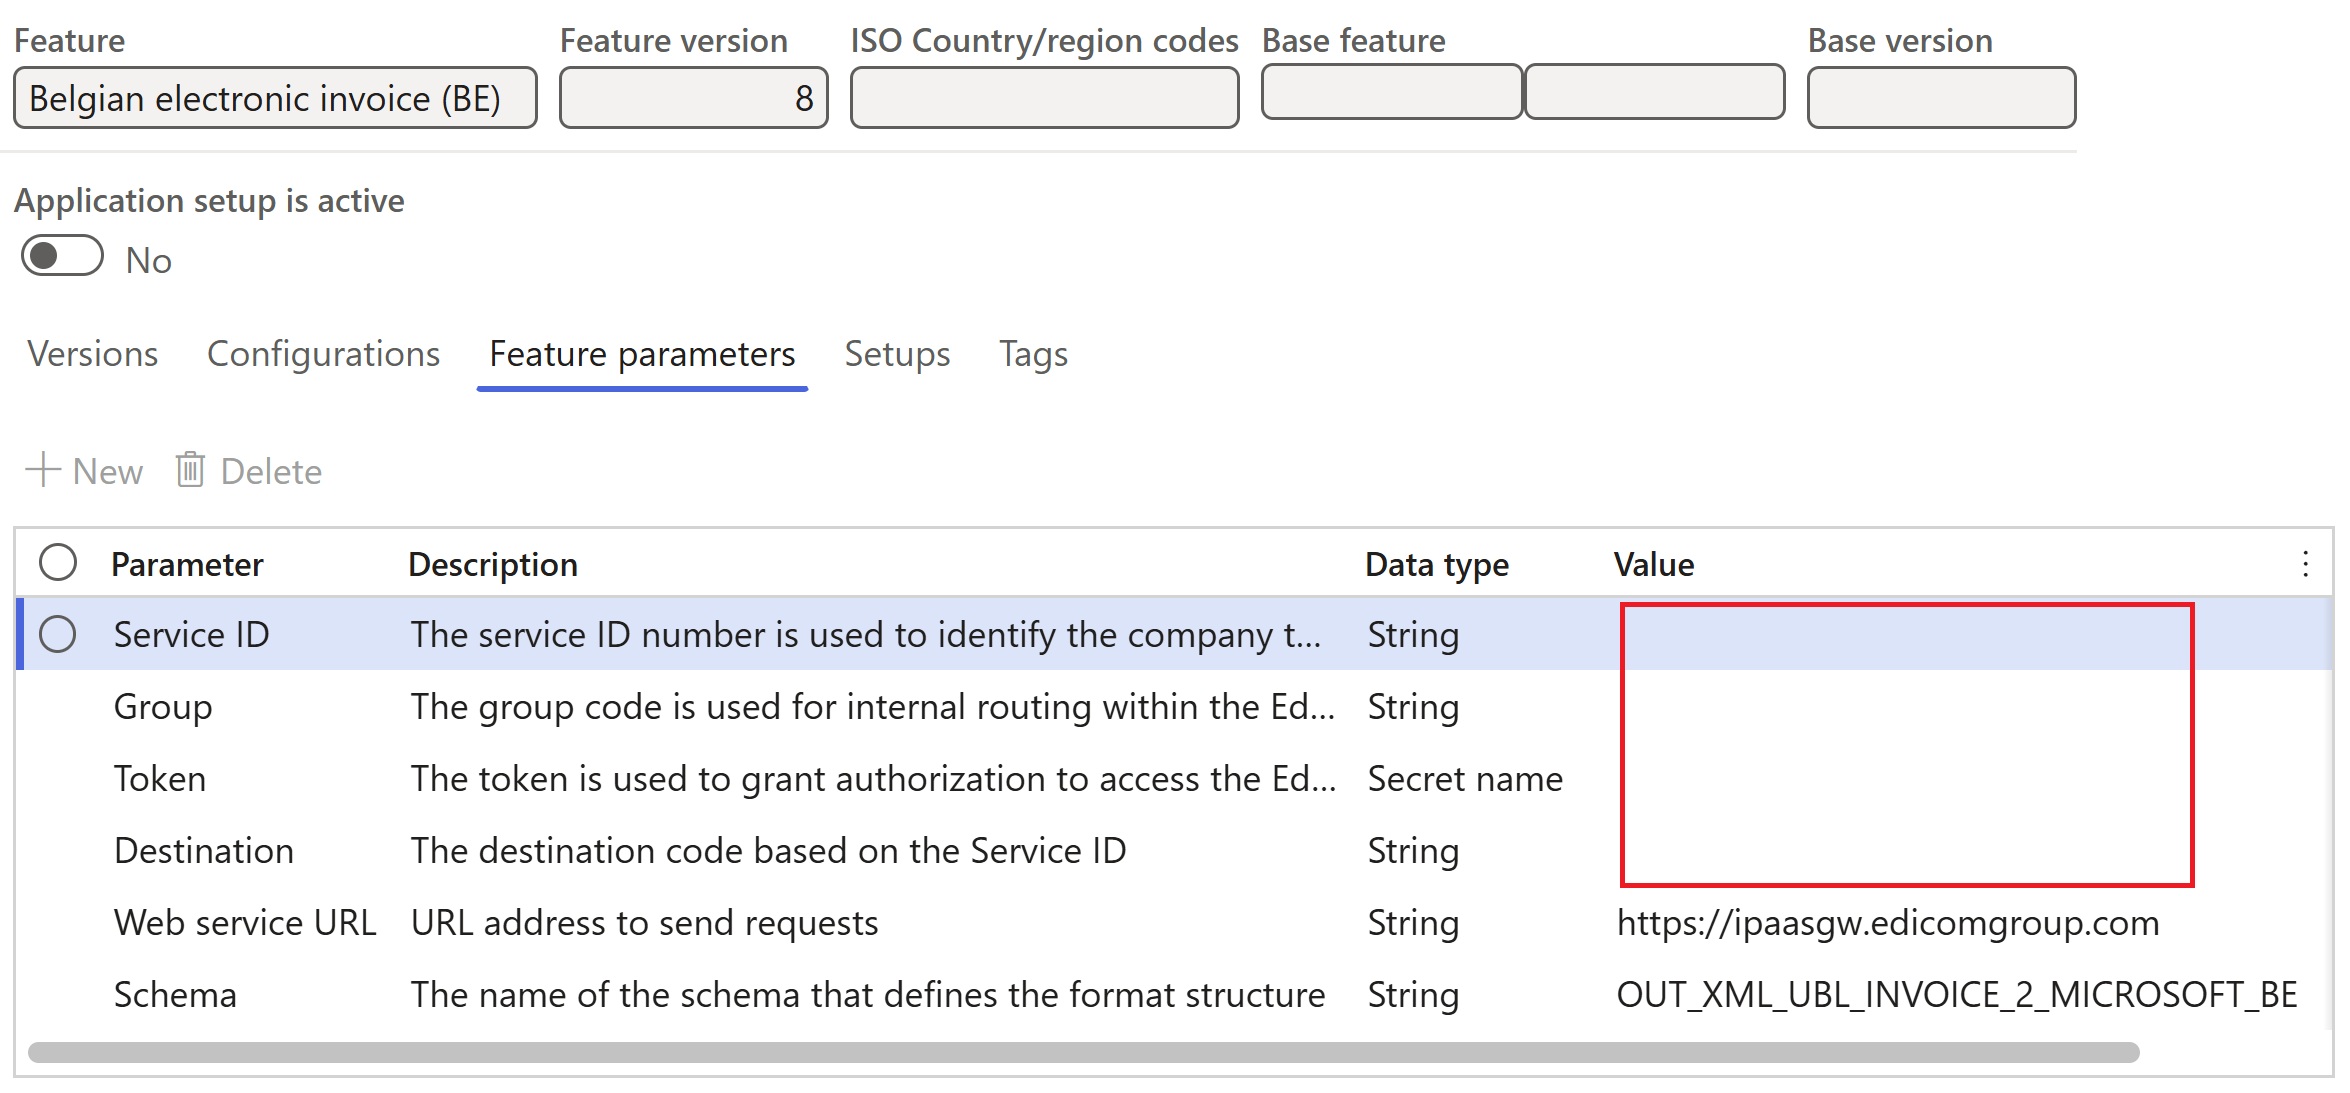Sort by the Value column header
Screen dimensions: 2350x1093
tap(1654, 564)
